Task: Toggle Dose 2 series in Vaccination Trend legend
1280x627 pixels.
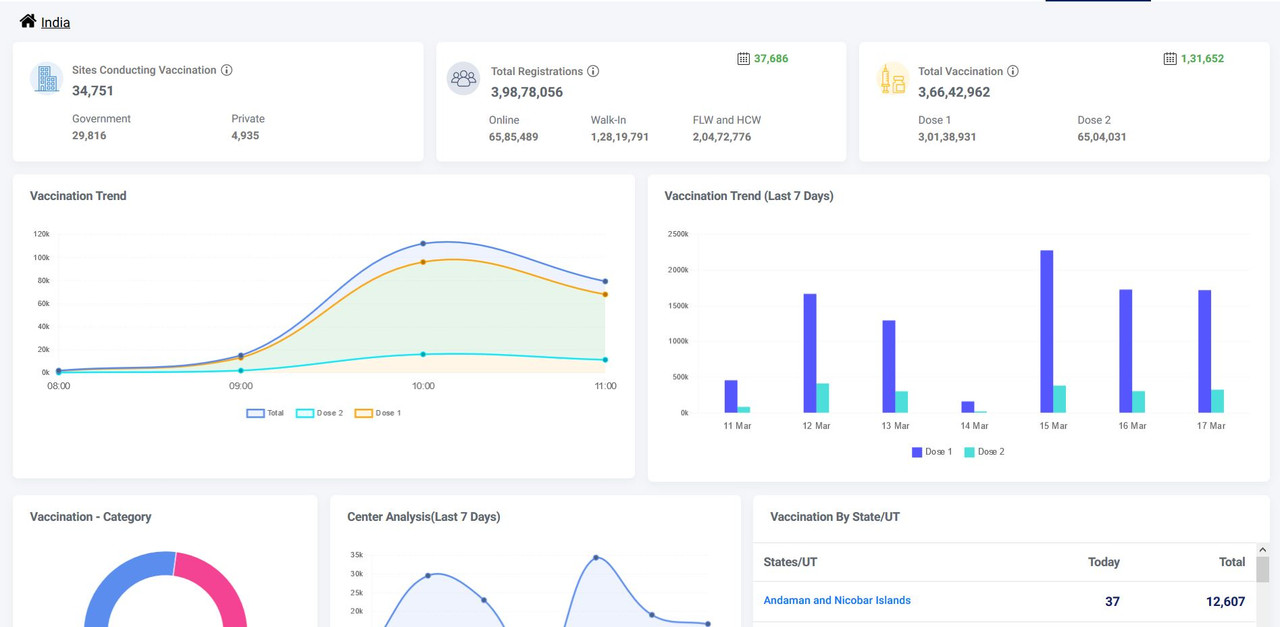Action: click(319, 413)
